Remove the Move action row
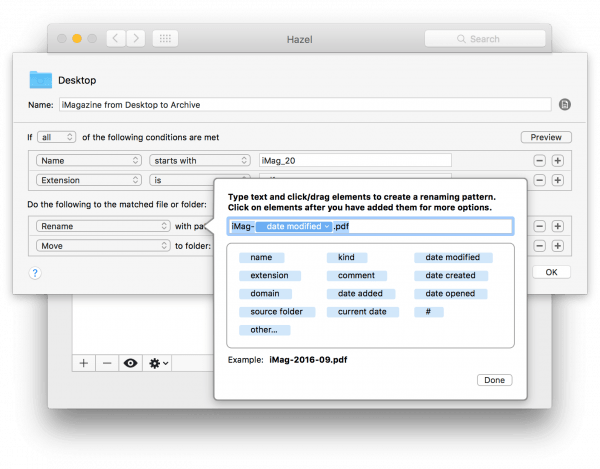Screen dimensions: 600x469 coord(540,246)
